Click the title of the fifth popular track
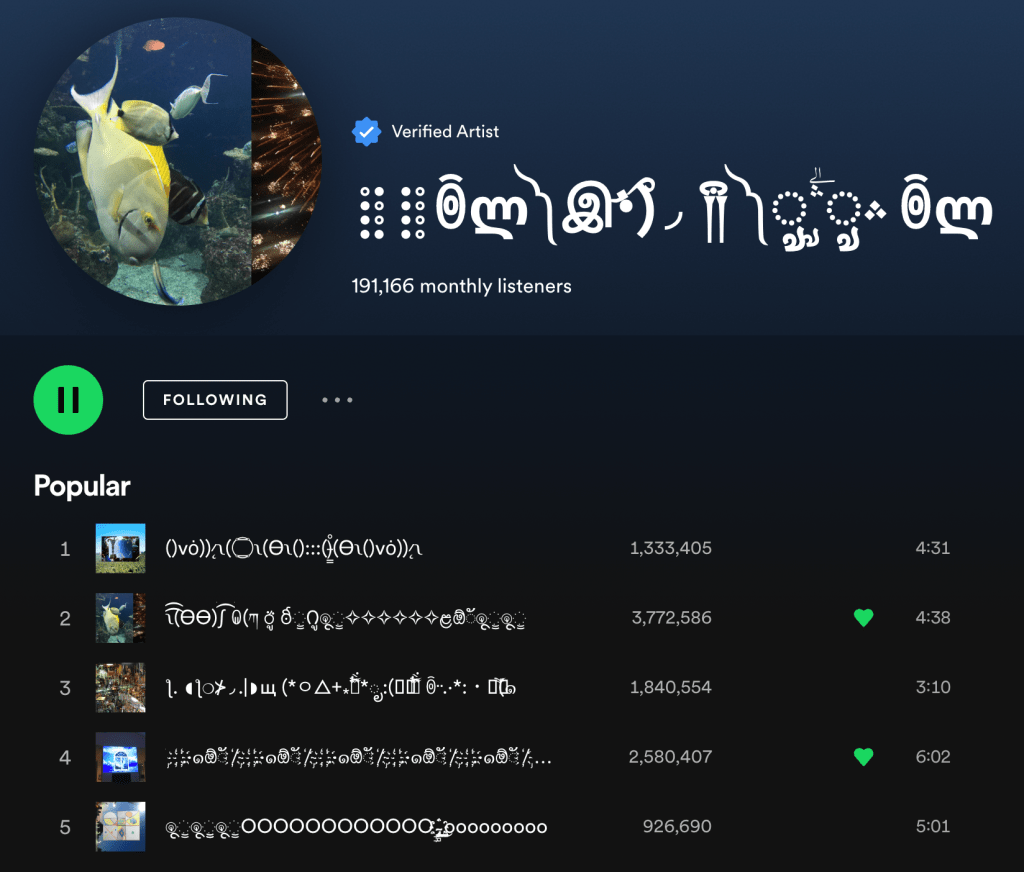The height and width of the screenshot is (872, 1024). point(356,827)
